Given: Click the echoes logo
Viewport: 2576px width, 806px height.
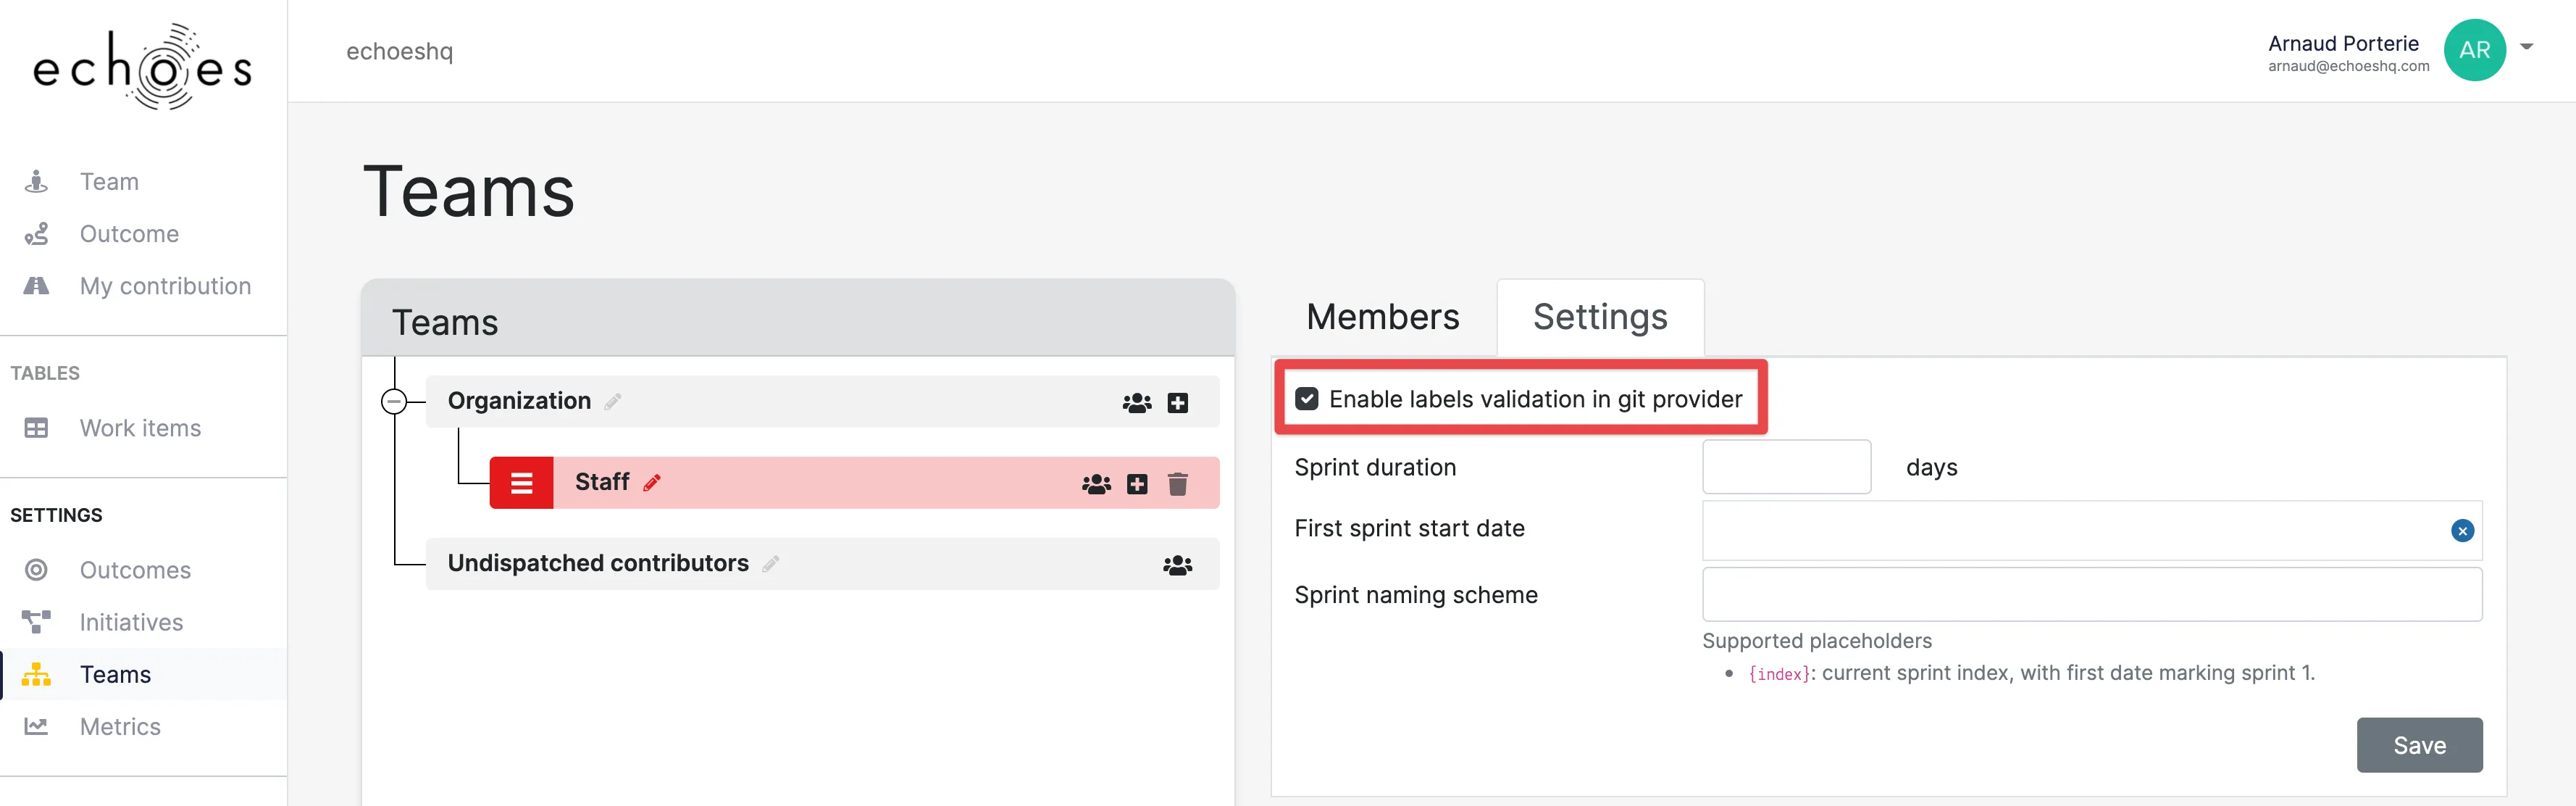Looking at the screenshot, I should 143,66.
